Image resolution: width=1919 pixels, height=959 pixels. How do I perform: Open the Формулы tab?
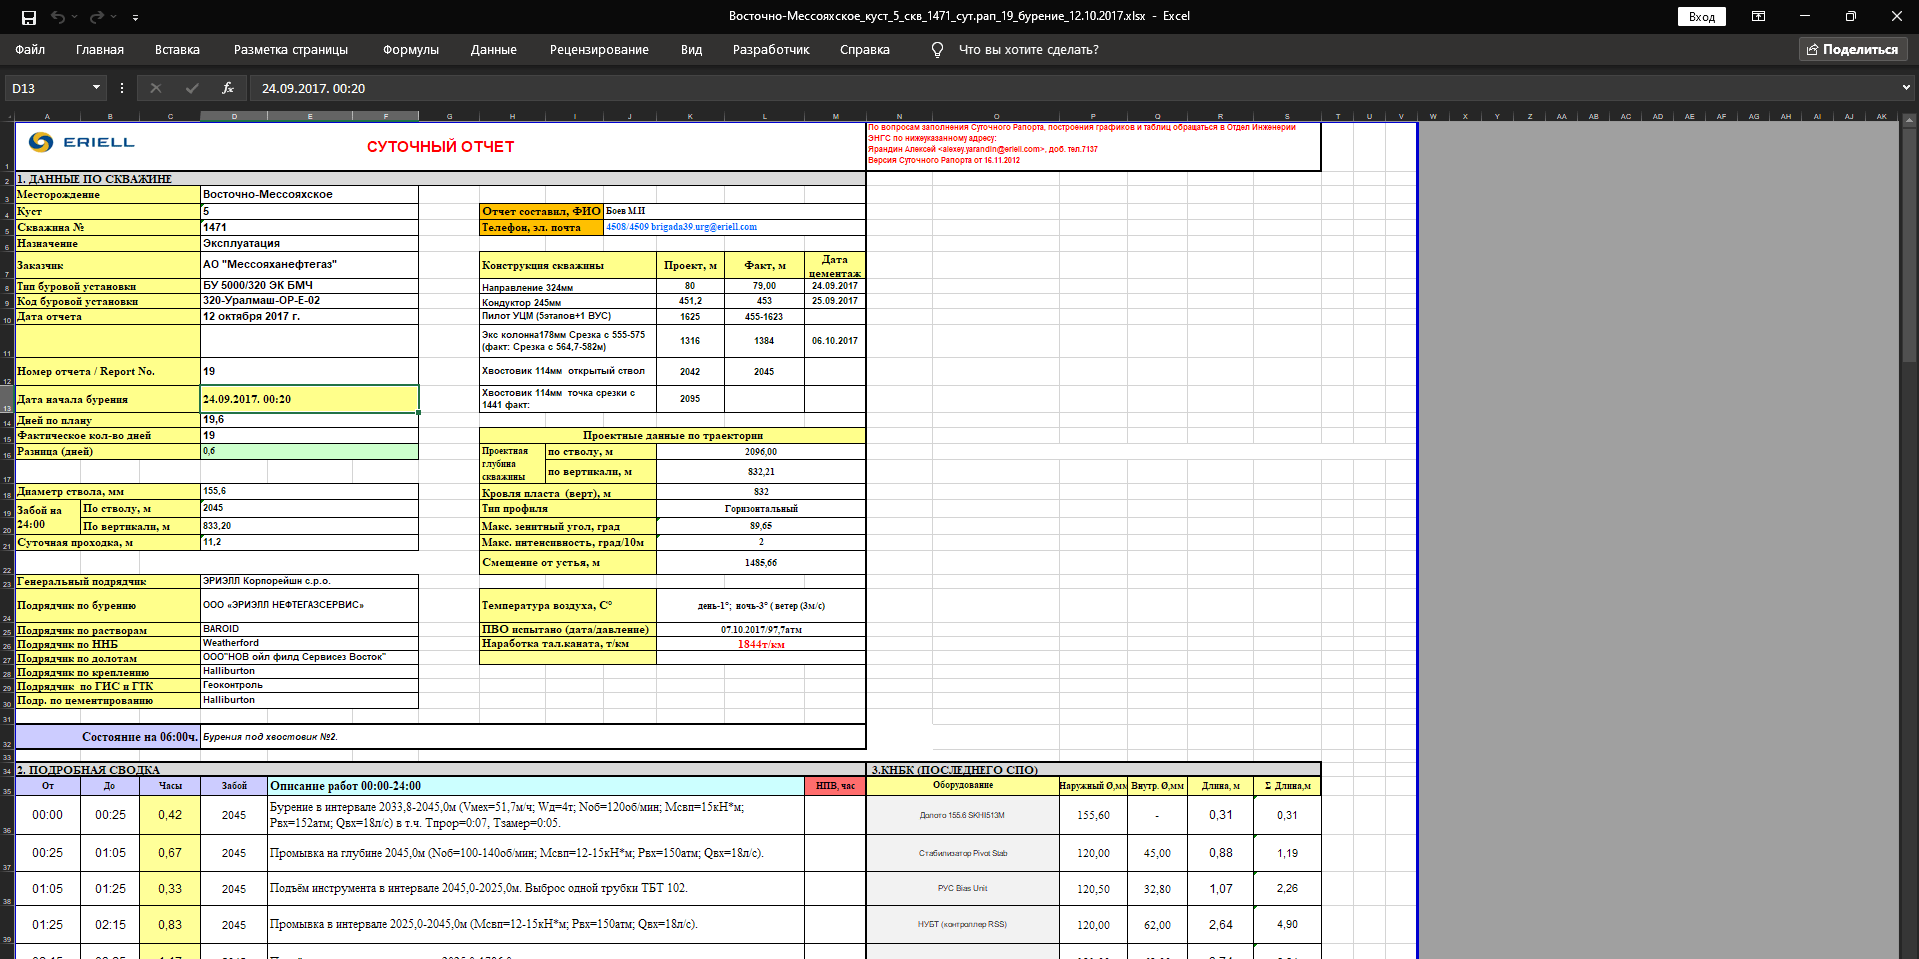point(411,49)
